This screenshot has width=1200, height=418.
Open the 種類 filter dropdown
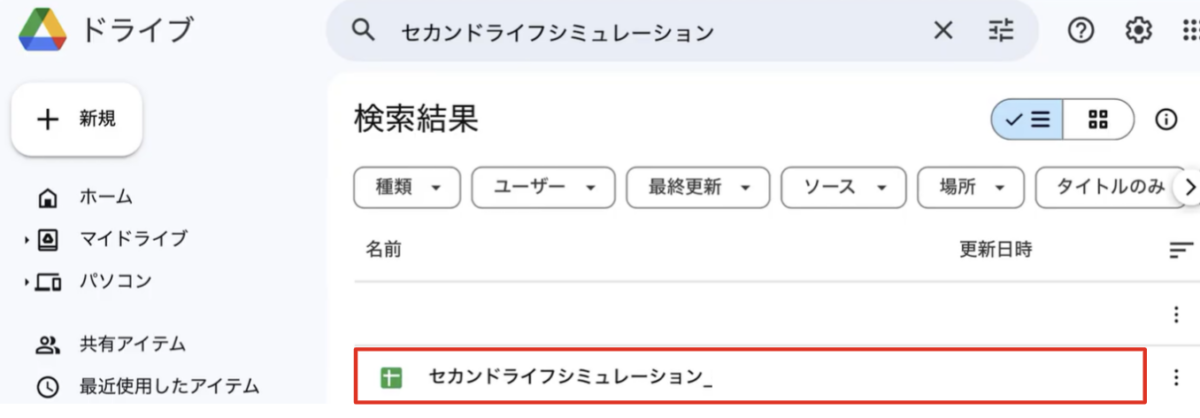click(408, 187)
